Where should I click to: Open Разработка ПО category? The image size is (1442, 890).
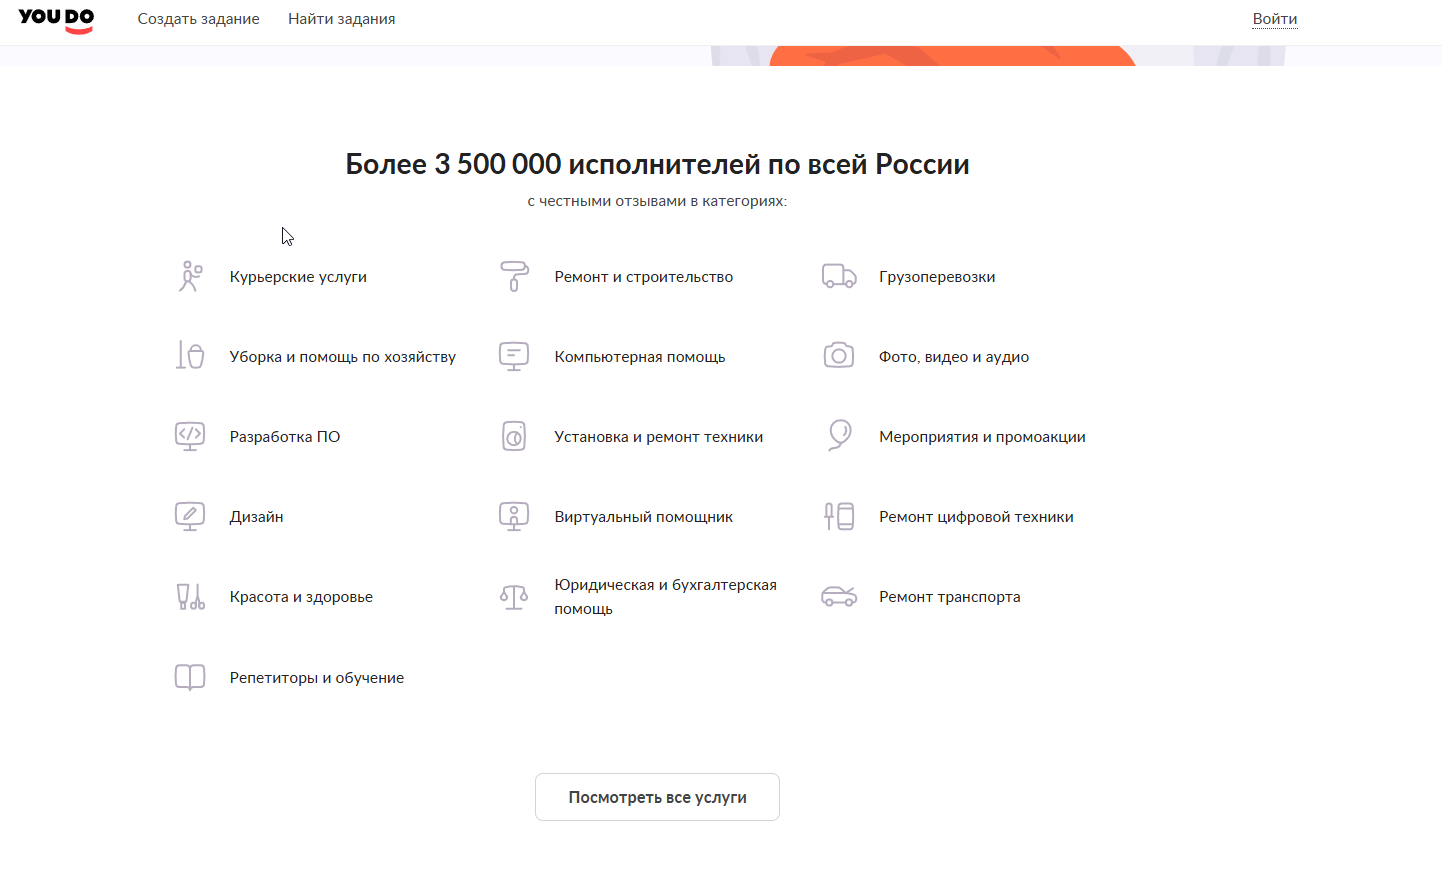(285, 437)
